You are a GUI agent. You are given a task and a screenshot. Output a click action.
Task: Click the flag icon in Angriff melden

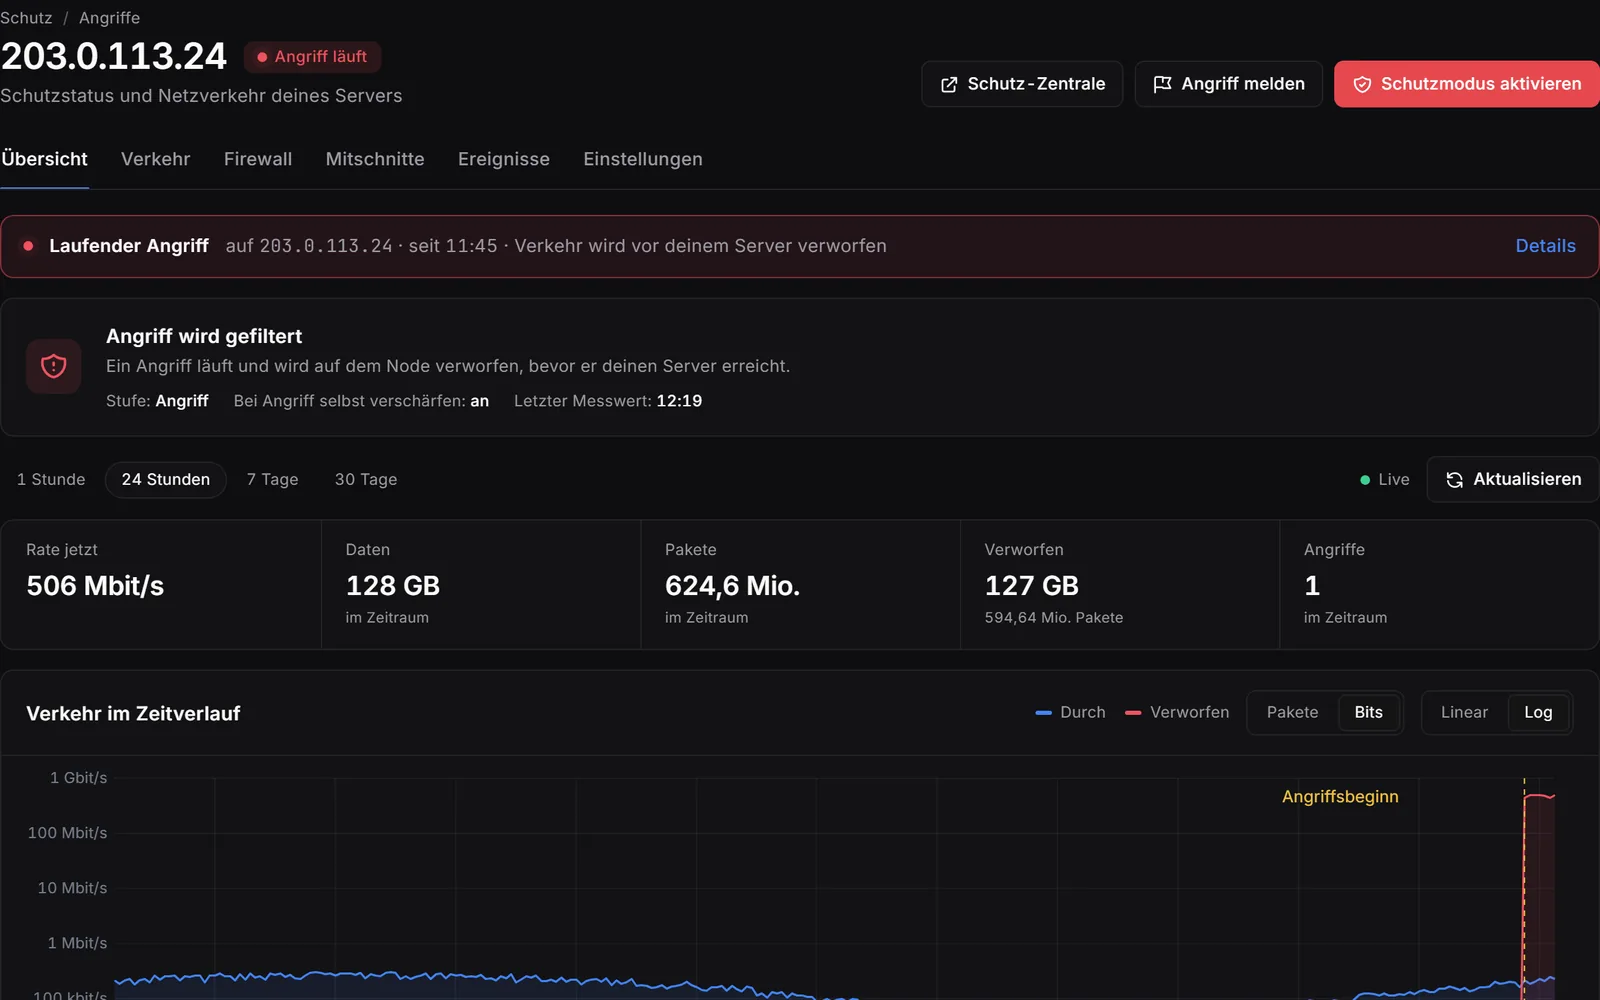(x=1162, y=85)
